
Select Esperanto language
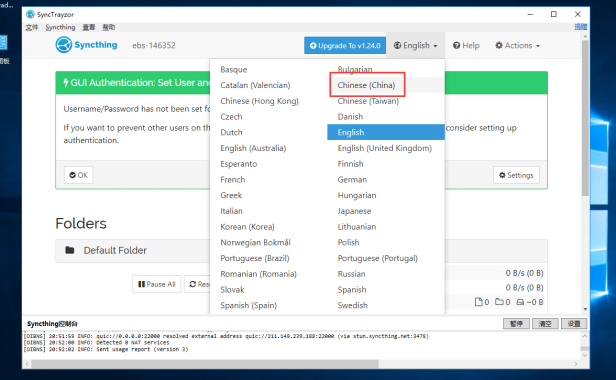pyautogui.click(x=238, y=164)
